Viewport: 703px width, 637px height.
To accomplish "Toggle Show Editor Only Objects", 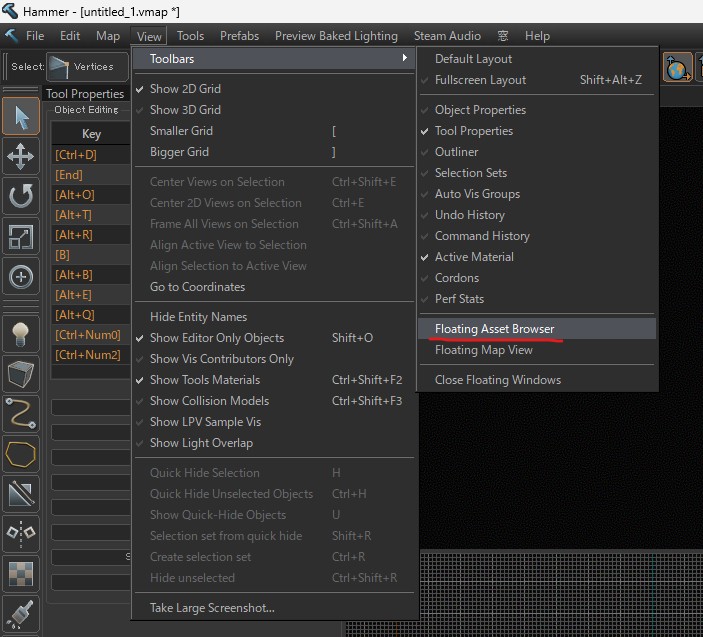I will point(274,338).
